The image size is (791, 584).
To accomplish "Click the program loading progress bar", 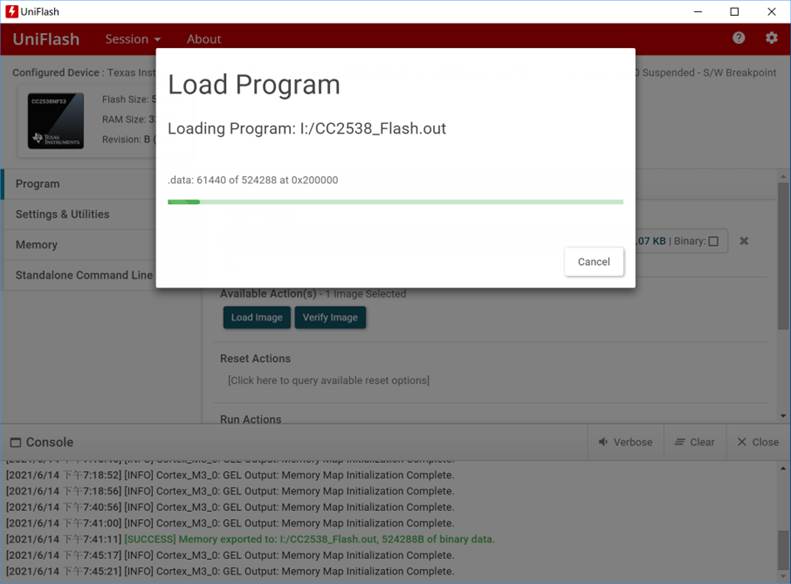I will [x=395, y=202].
